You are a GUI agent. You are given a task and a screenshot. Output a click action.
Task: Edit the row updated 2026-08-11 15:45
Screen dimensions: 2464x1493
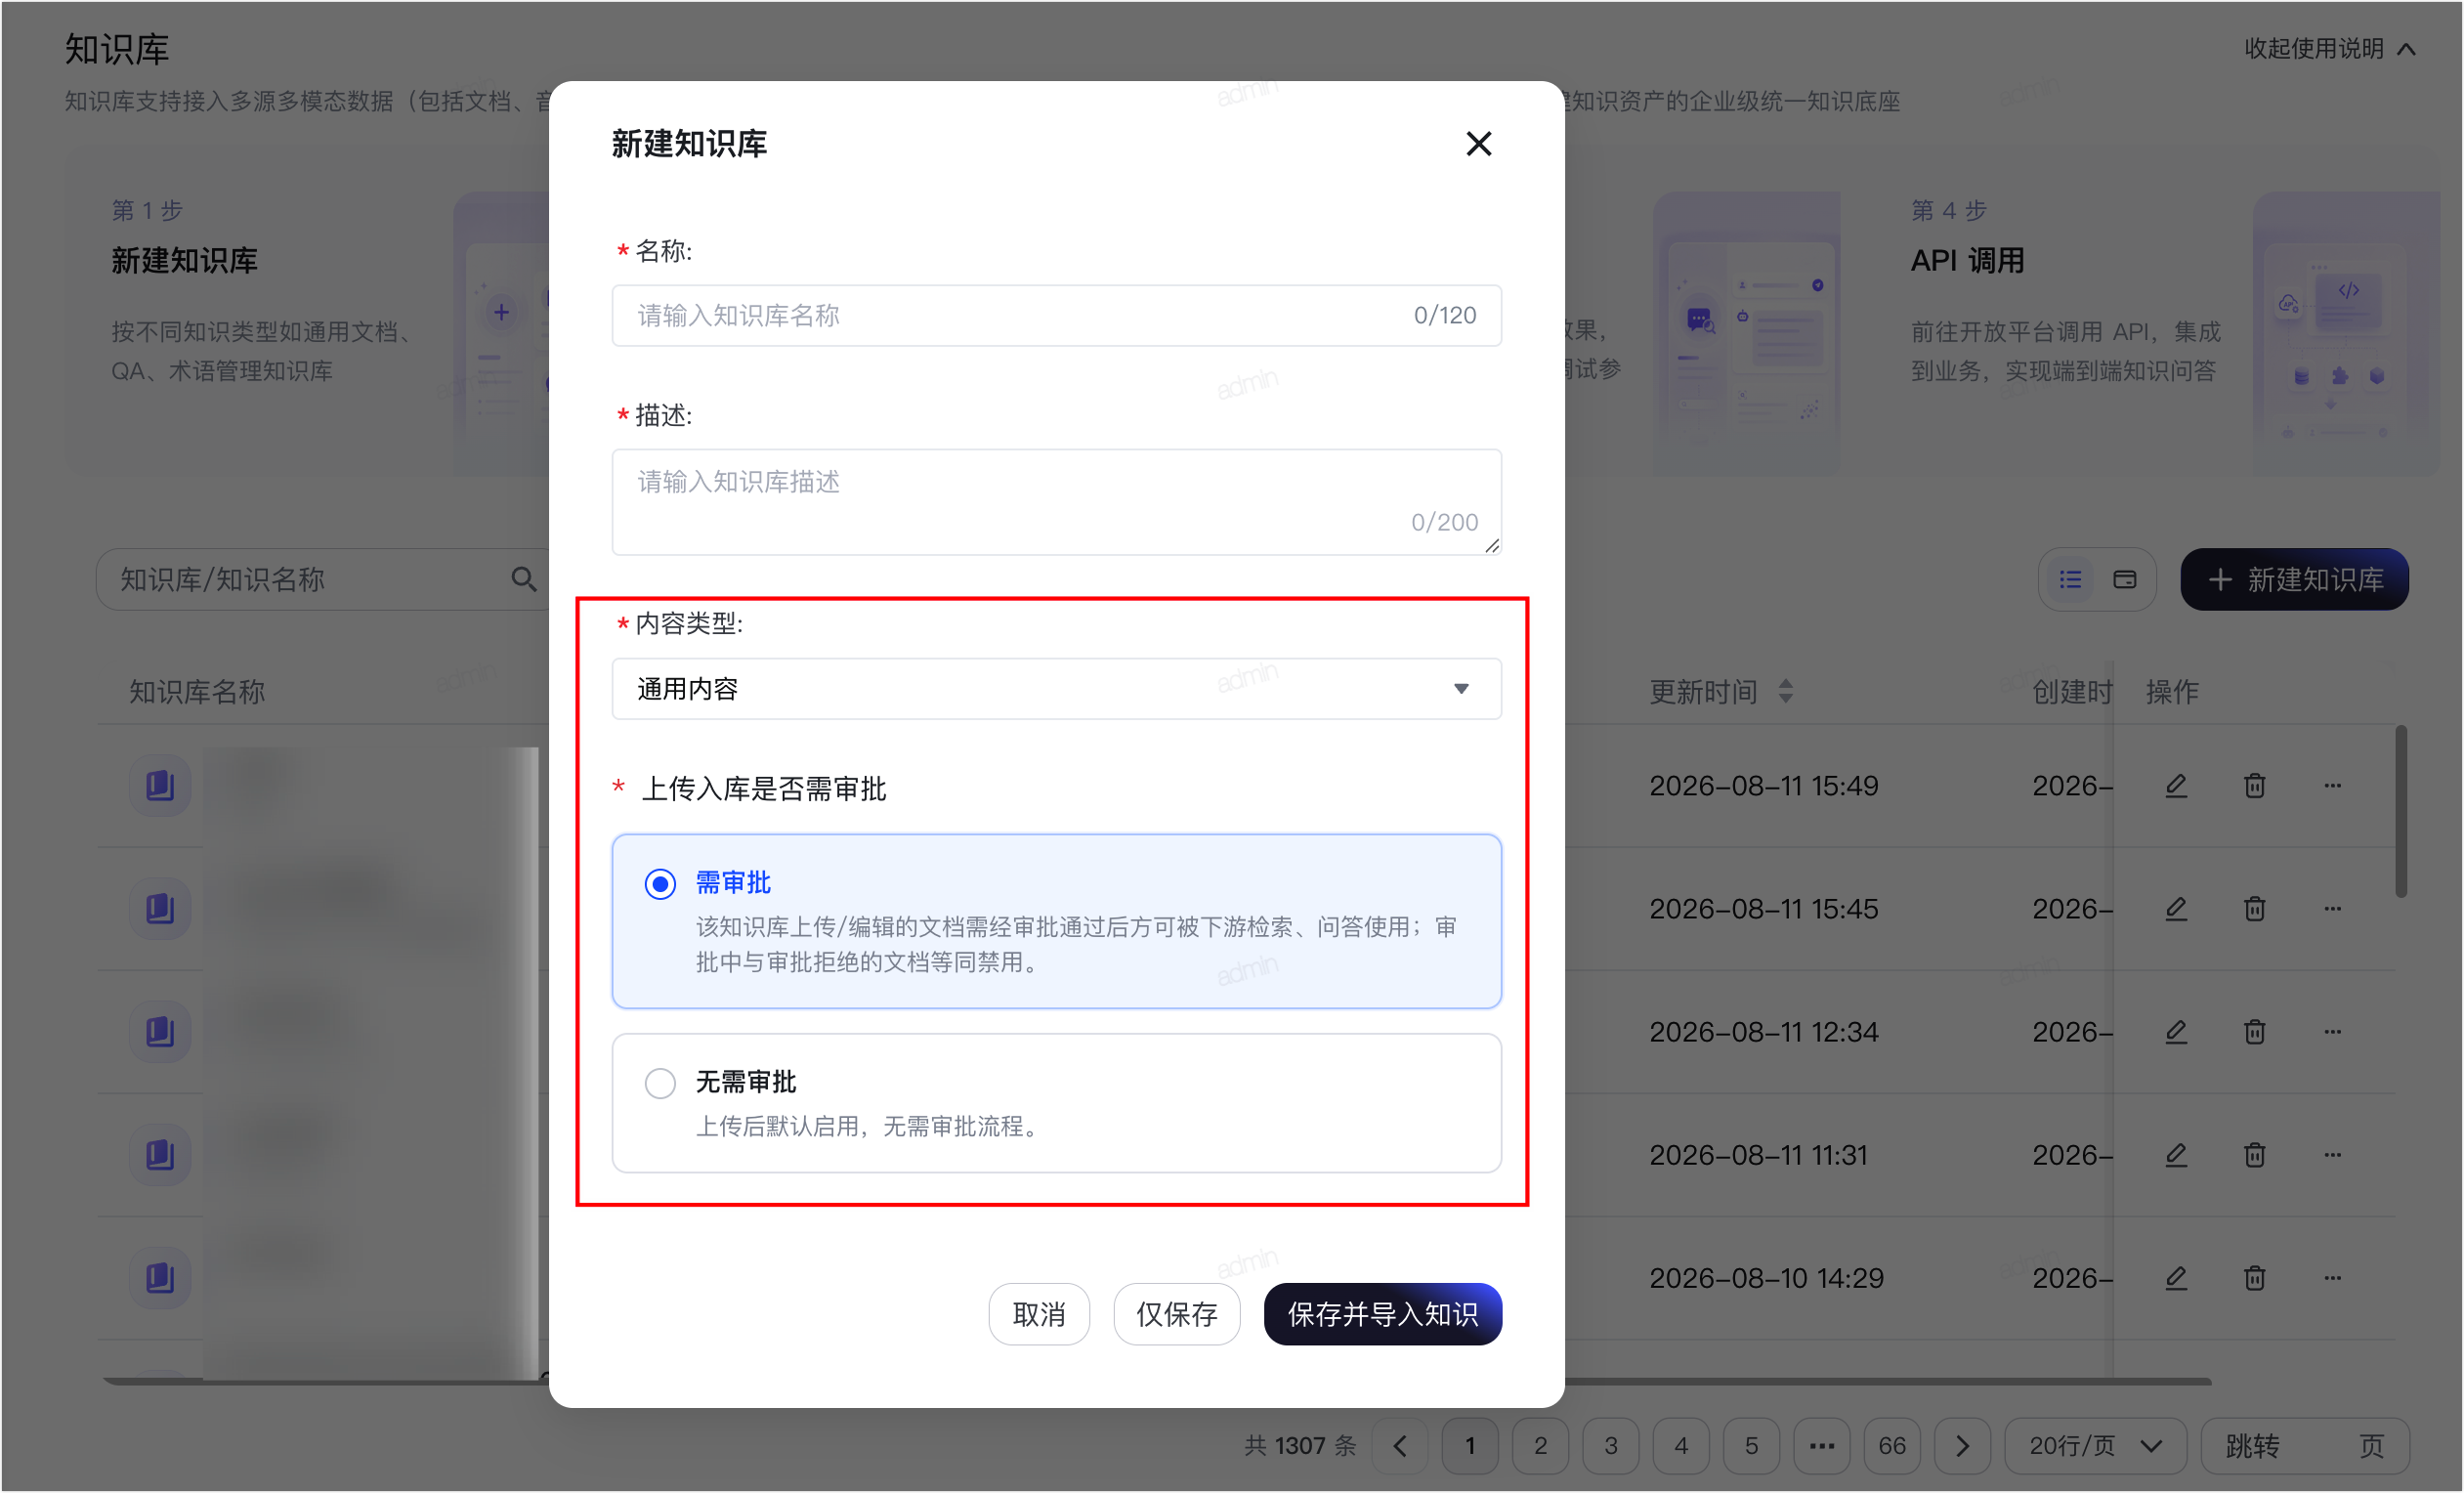tap(2176, 909)
